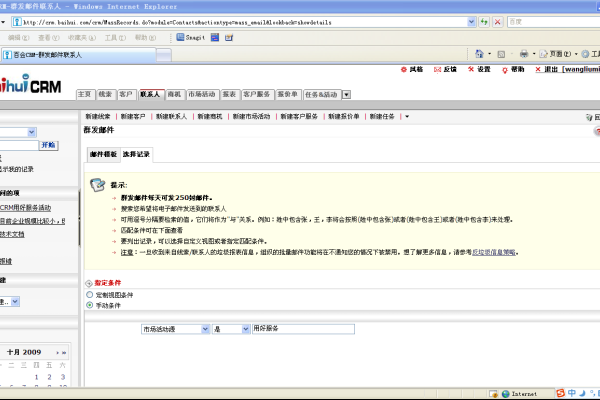The image size is (600, 400).
Task: Open the 收藏夹 menu
Action: point(82,38)
